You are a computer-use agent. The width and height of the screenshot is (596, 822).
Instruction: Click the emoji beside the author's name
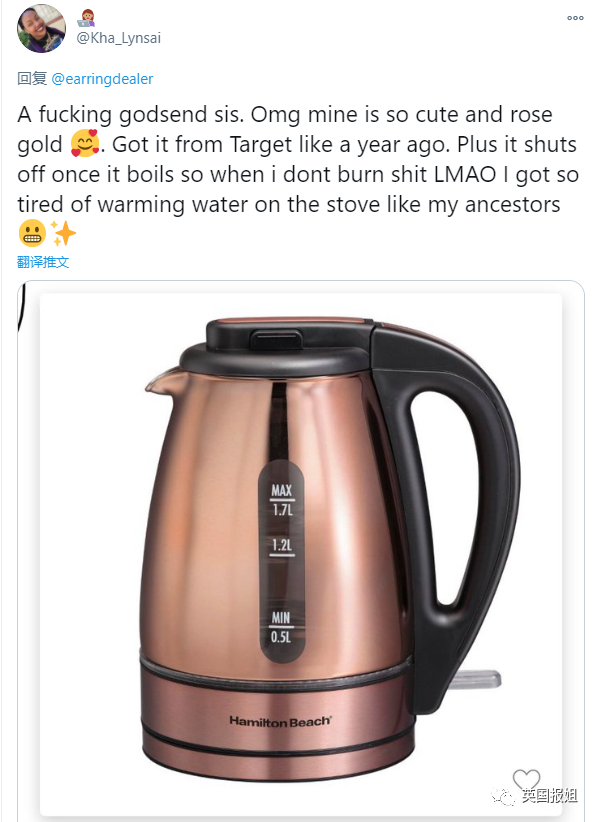[x=86, y=17]
